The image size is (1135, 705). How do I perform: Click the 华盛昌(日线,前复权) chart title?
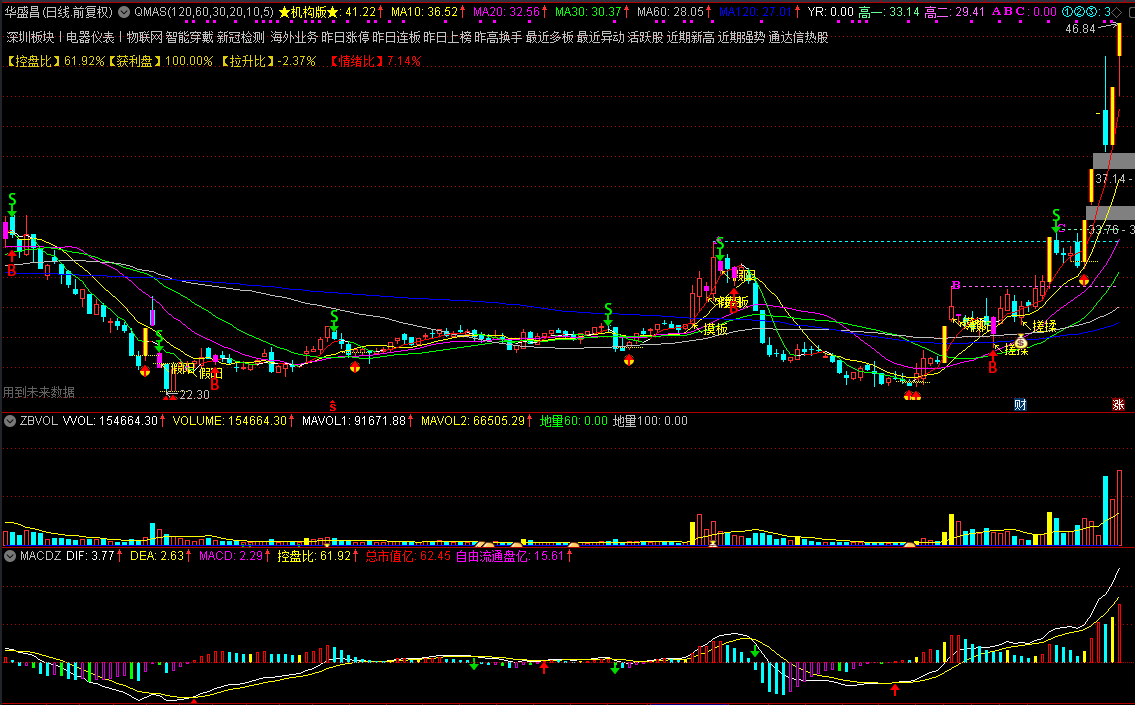tap(59, 12)
